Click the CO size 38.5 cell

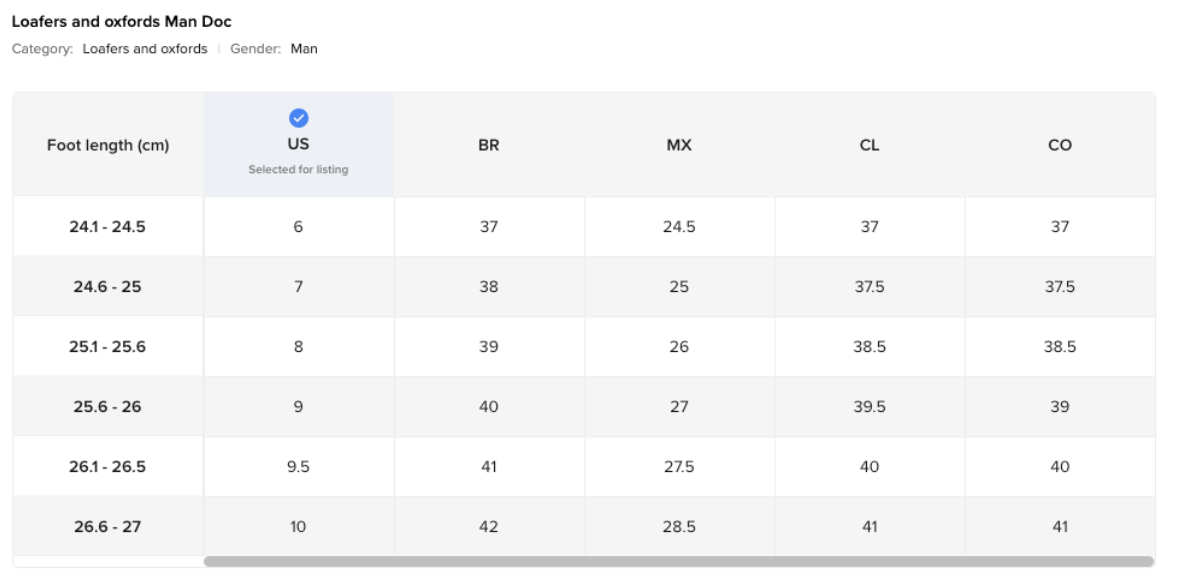[1059, 346]
